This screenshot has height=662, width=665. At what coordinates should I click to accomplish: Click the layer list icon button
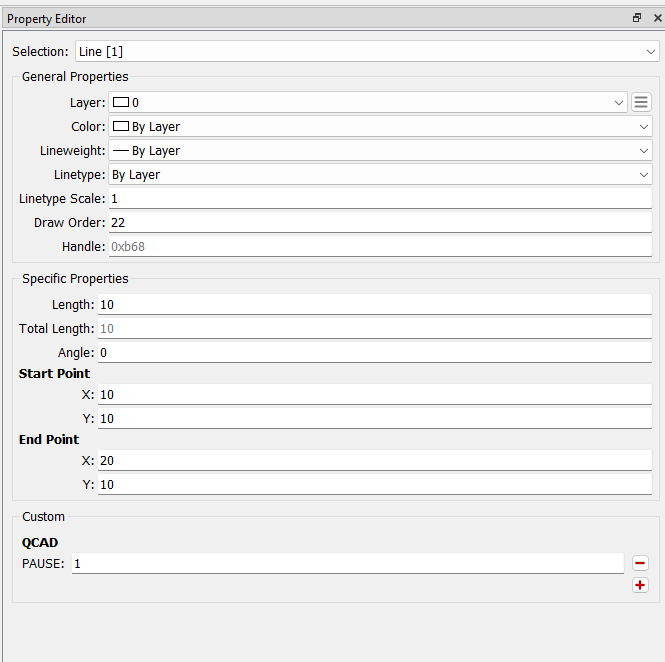pyautogui.click(x=641, y=102)
